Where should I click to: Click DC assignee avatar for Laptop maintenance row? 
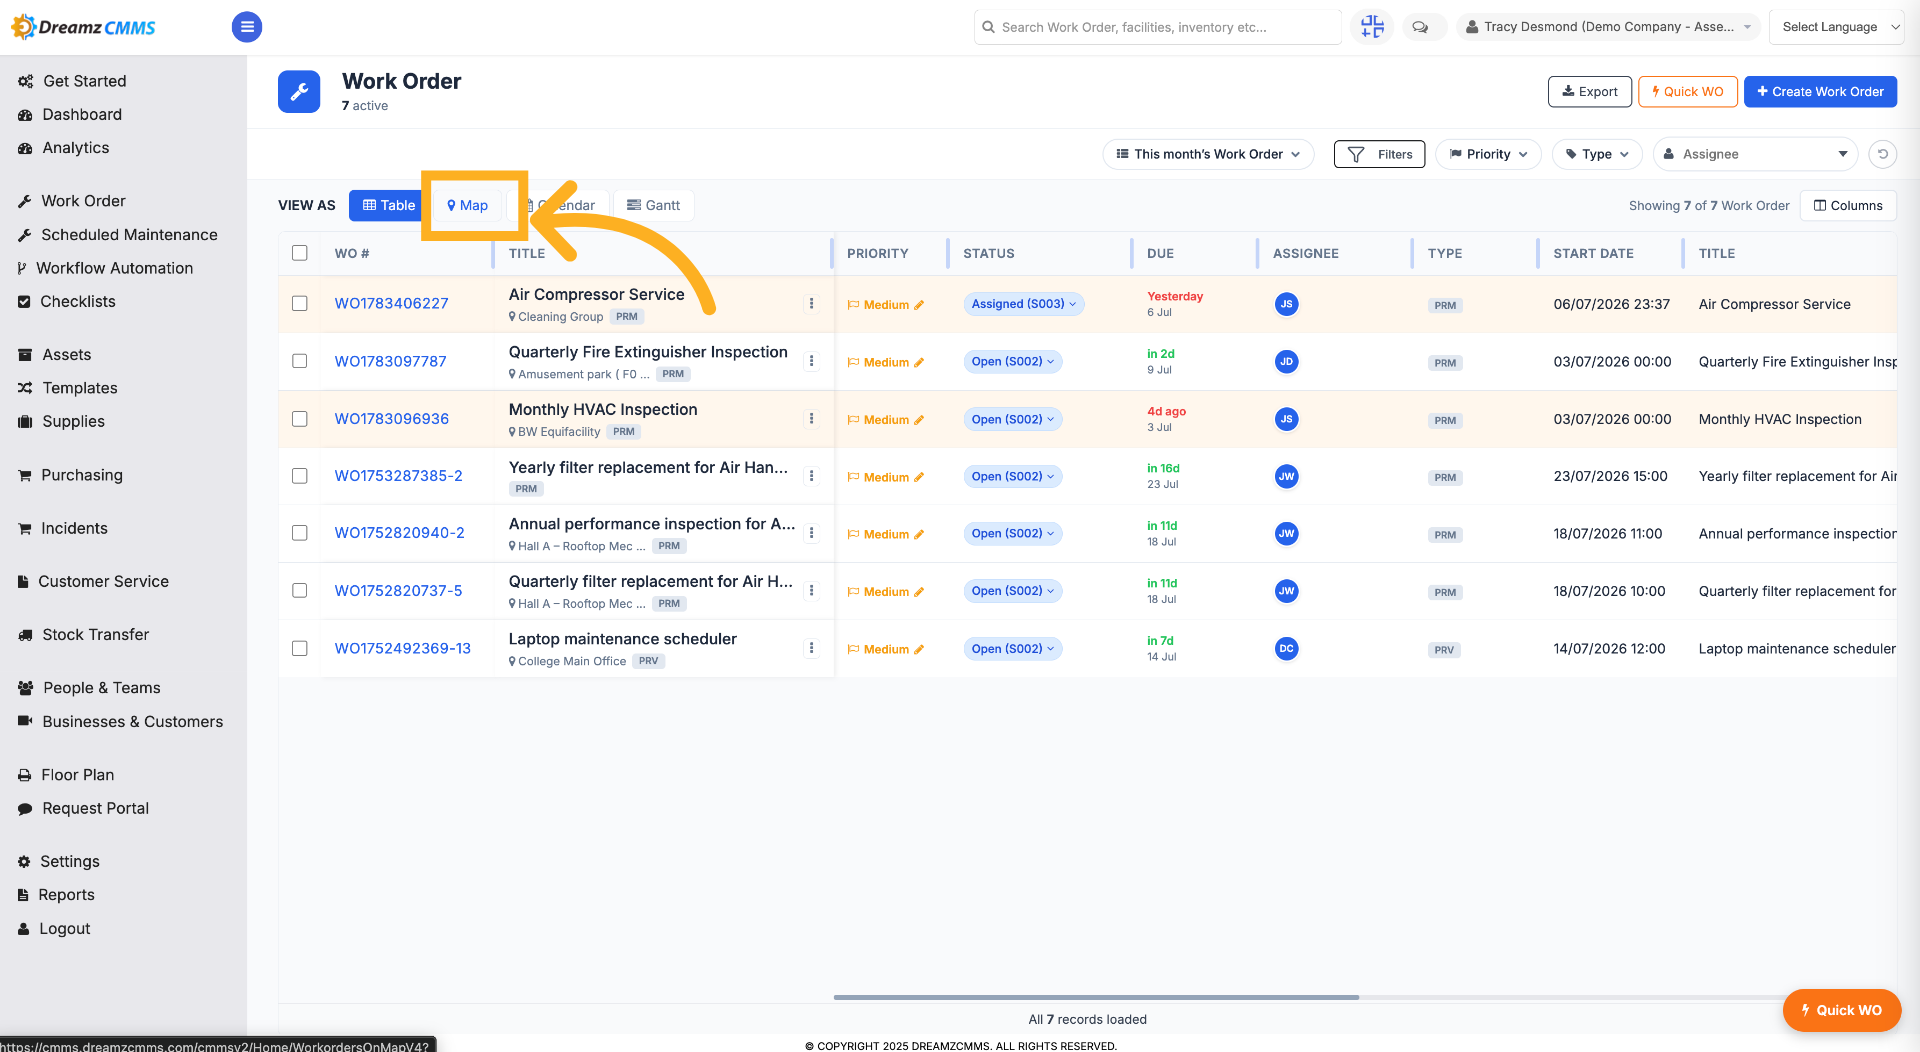pos(1286,648)
